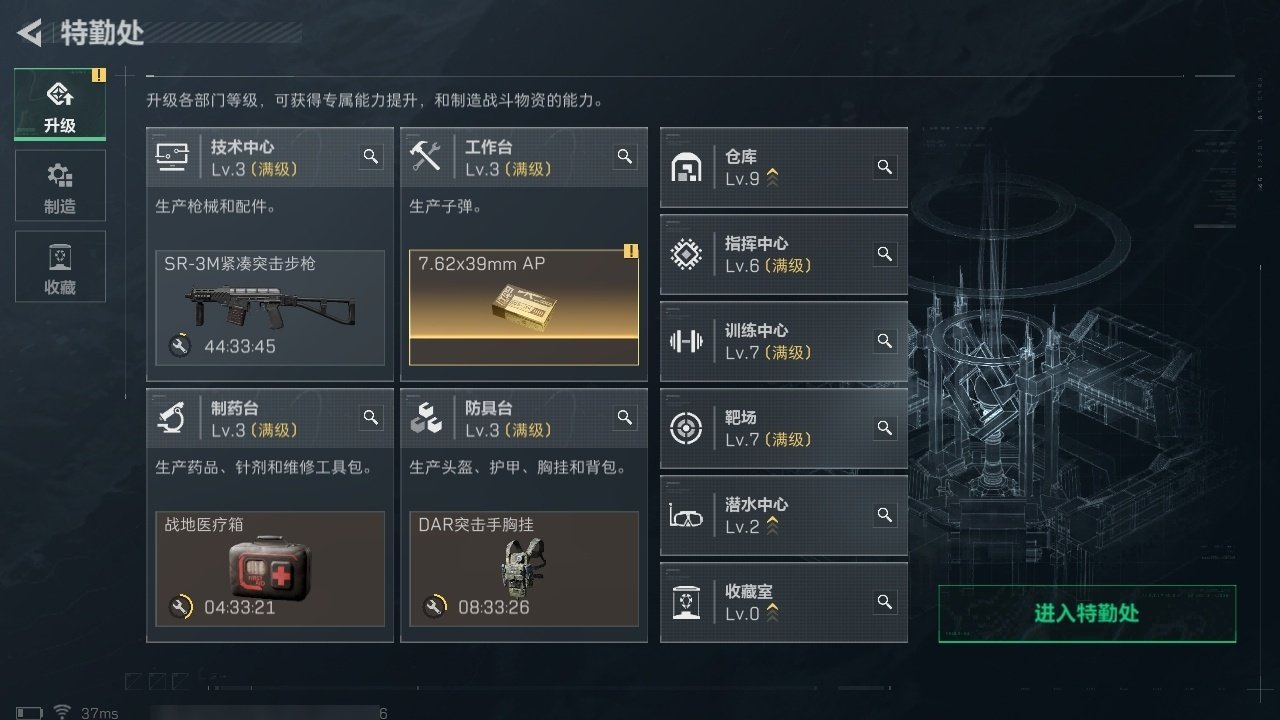Click the magnifier icon for 工作台

click(625, 156)
